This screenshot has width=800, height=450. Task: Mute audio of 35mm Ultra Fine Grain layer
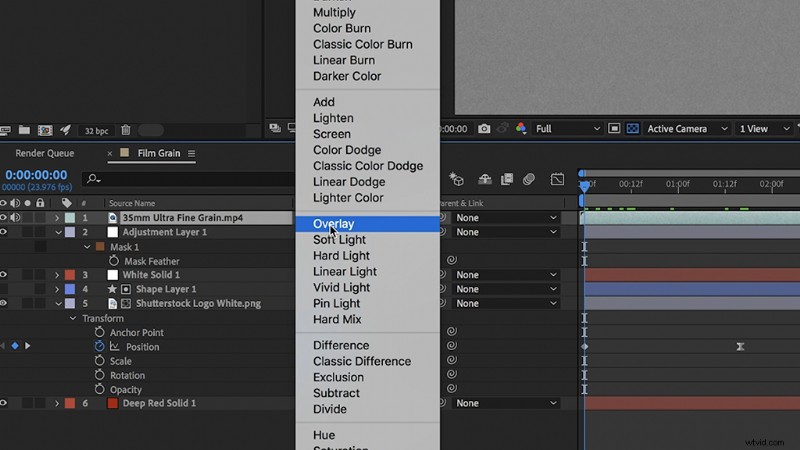tap(15, 217)
